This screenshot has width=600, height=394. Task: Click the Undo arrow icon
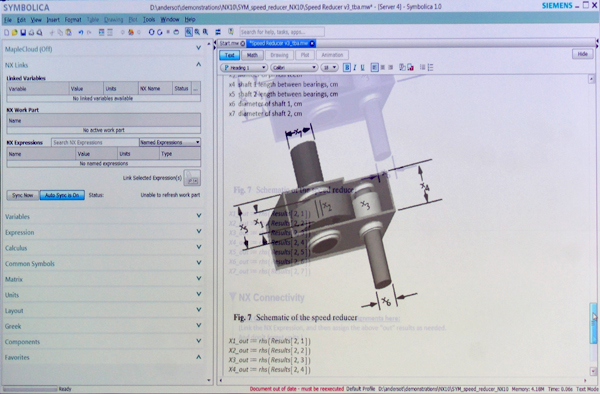pyautogui.click(x=81, y=33)
